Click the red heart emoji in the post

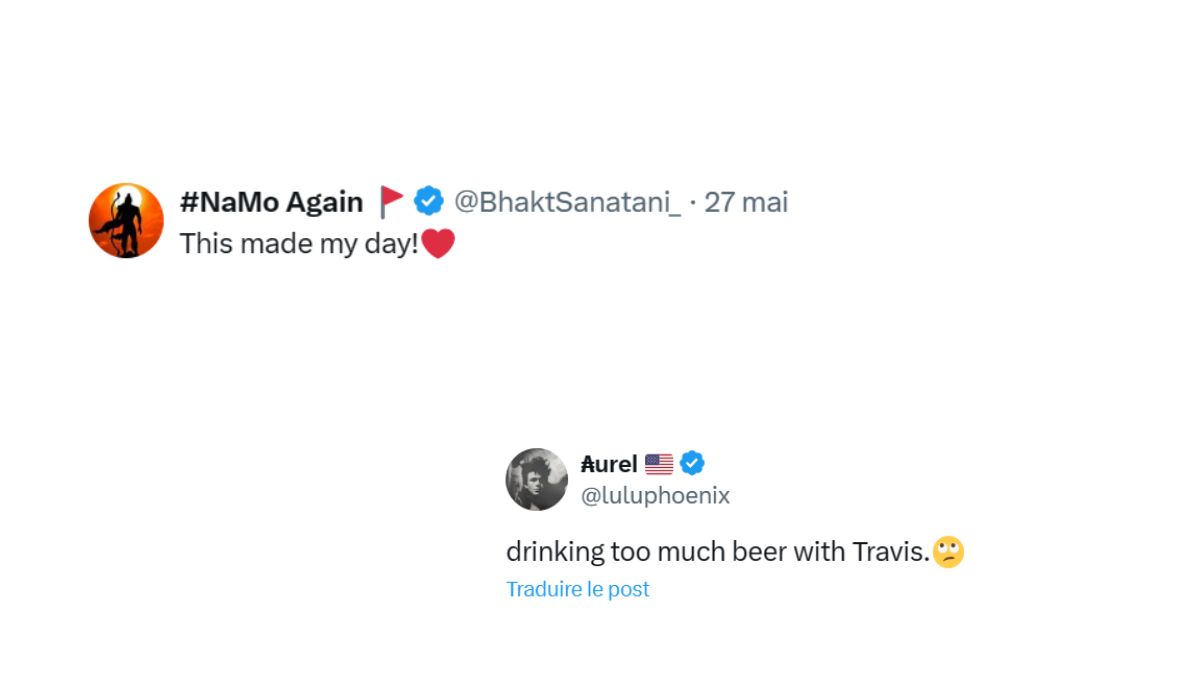pos(438,244)
